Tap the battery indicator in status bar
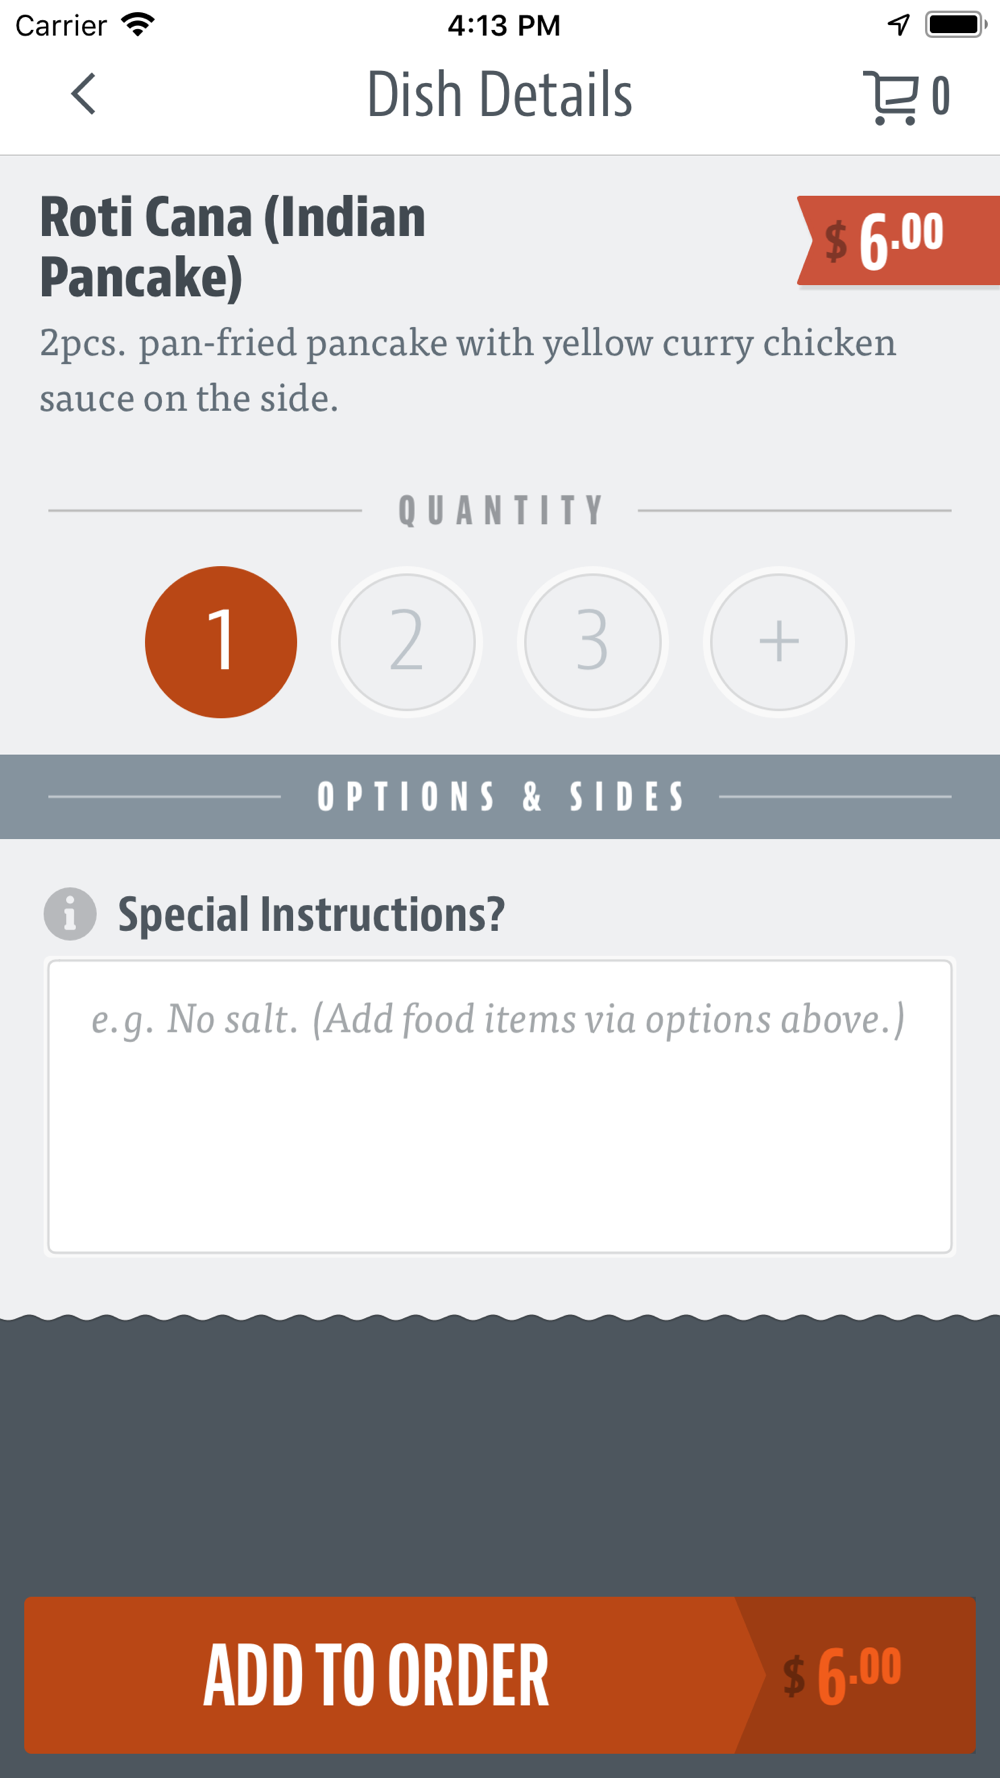Image resolution: width=1000 pixels, height=1778 pixels. 957,25
